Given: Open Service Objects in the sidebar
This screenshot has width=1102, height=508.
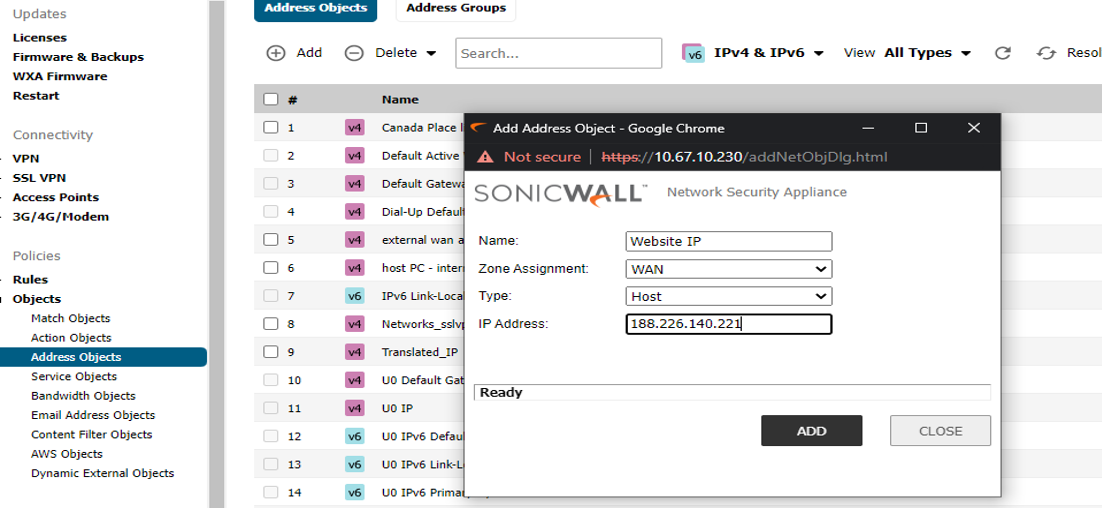Looking at the screenshot, I should coord(74,377).
